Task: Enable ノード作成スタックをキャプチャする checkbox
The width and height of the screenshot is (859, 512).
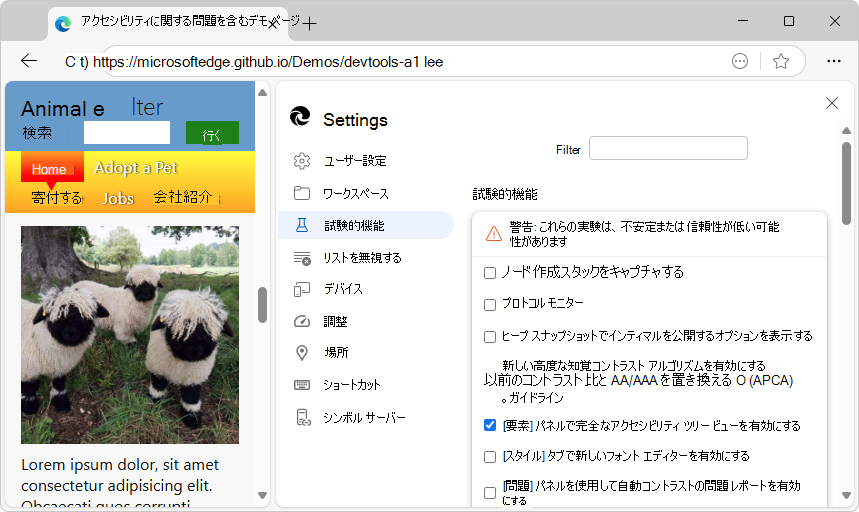Action: [490, 273]
